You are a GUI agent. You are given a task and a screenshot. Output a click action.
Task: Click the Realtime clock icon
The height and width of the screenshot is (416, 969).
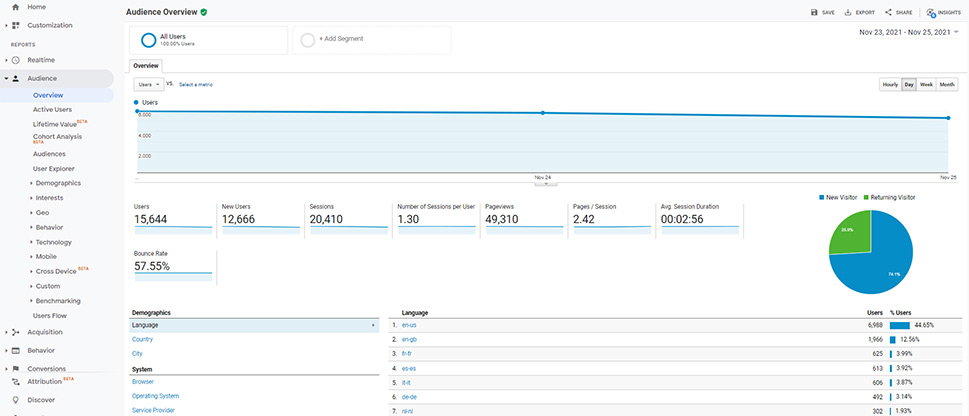point(15,60)
